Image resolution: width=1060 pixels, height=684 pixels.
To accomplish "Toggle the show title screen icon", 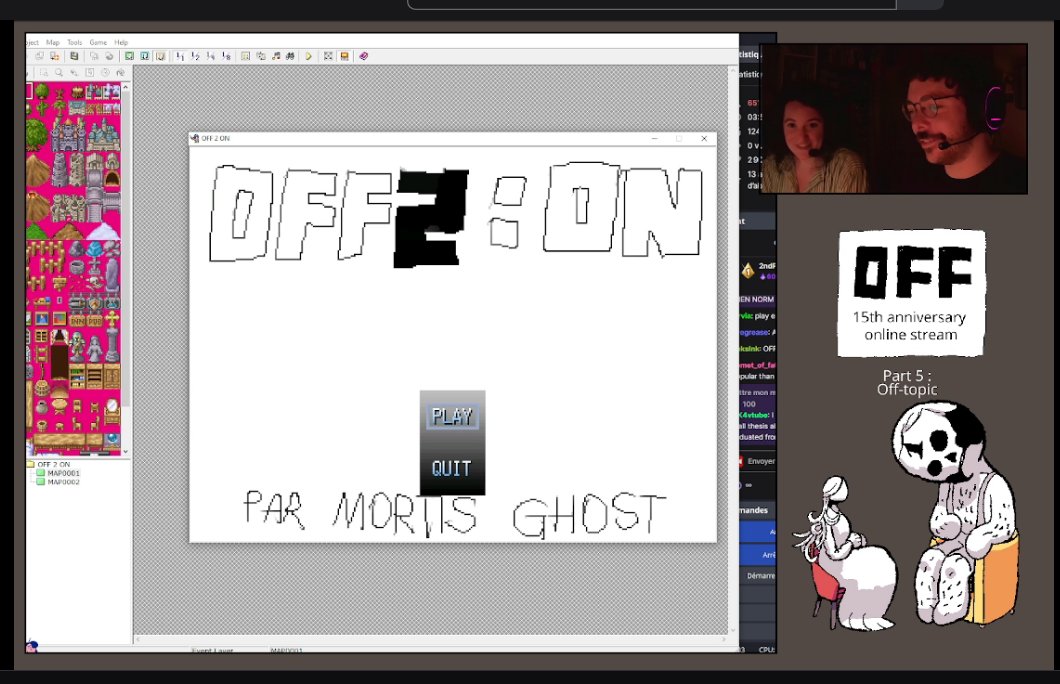I will (344, 56).
